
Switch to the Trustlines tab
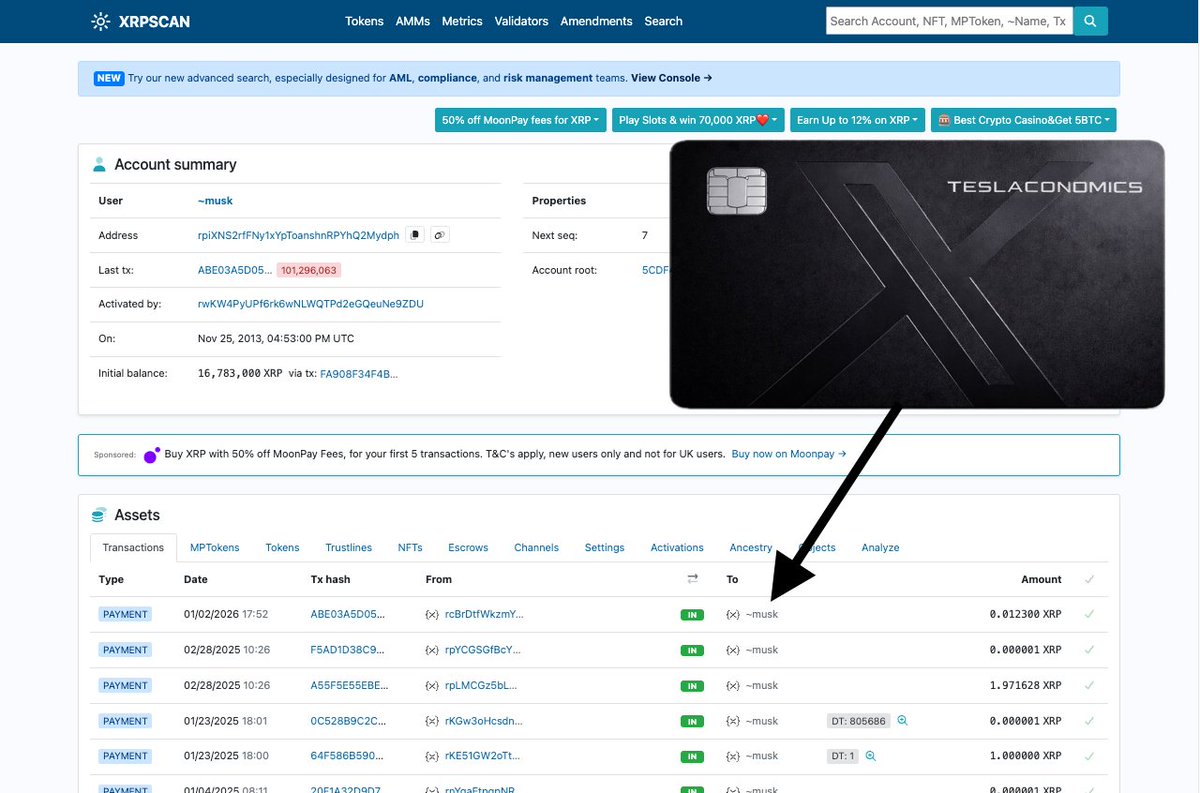pos(348,548)
